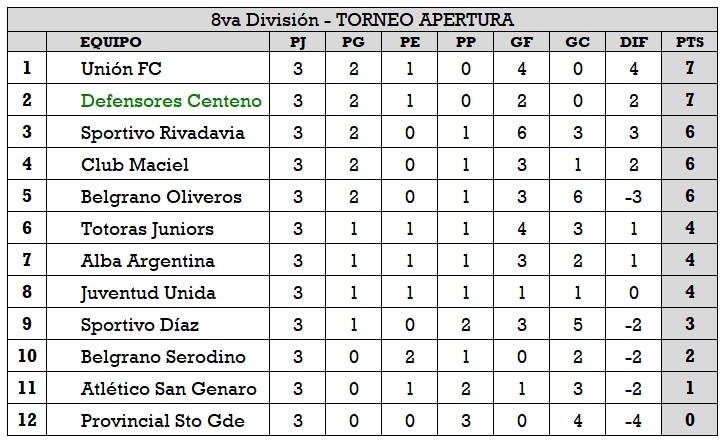
Task: Click the table title 8va División - TORNEO APERTURA
Action: pyautogui.click(x=362, y=18)
